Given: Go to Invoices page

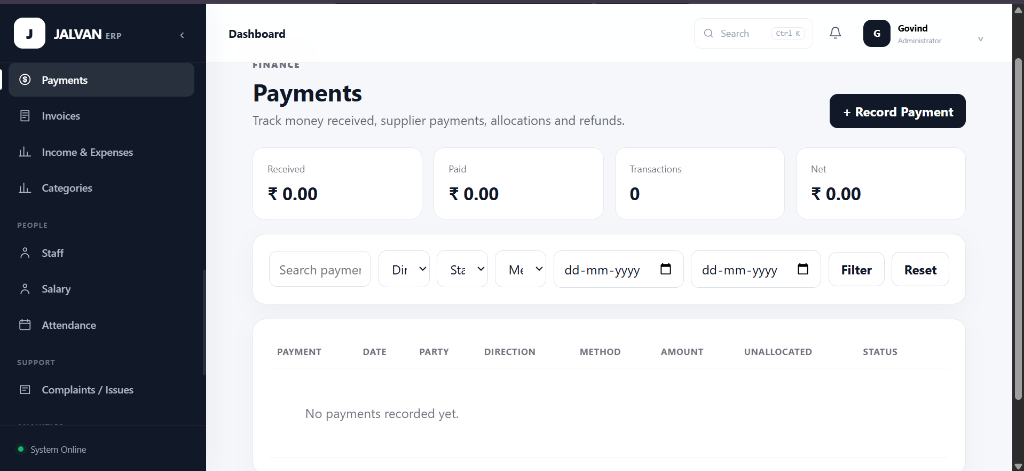Looking at the screenshot, I should (x=101, y=116).
